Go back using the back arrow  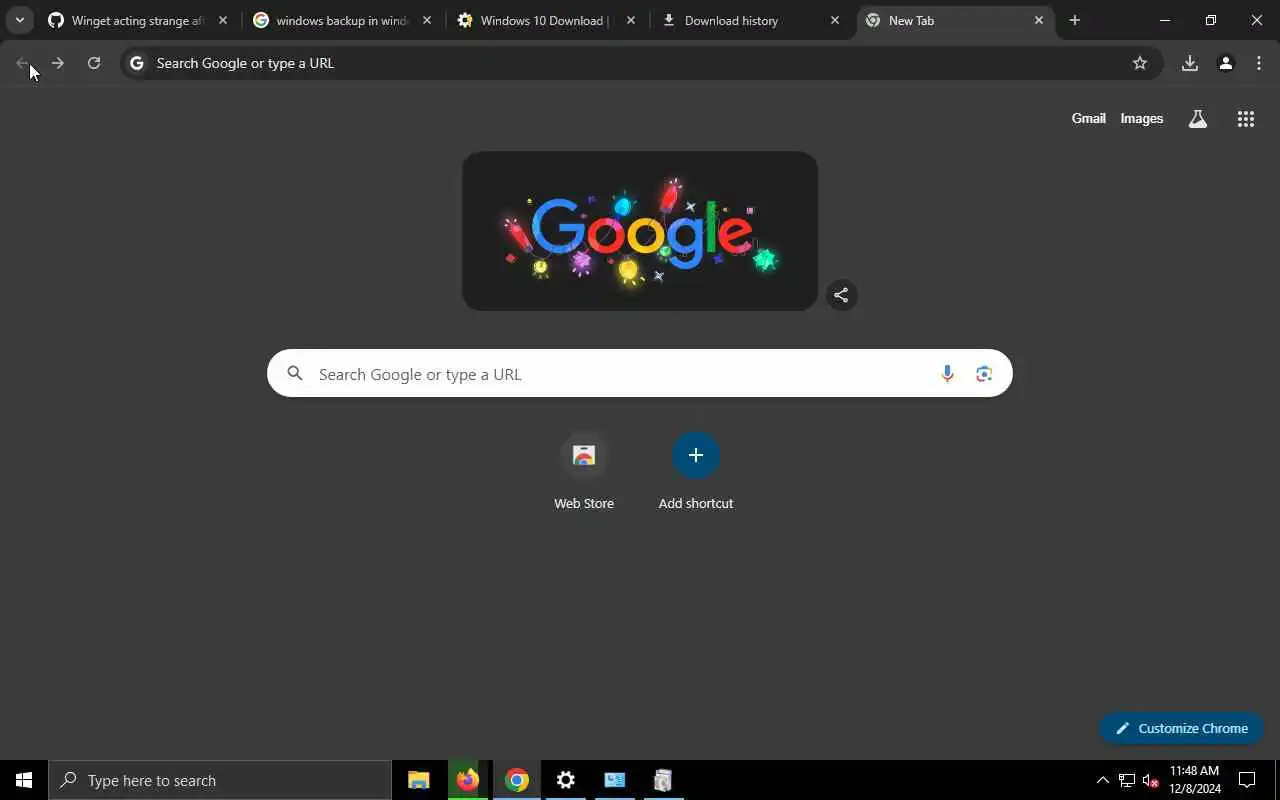pyautogui.click(x=22, y=63)
